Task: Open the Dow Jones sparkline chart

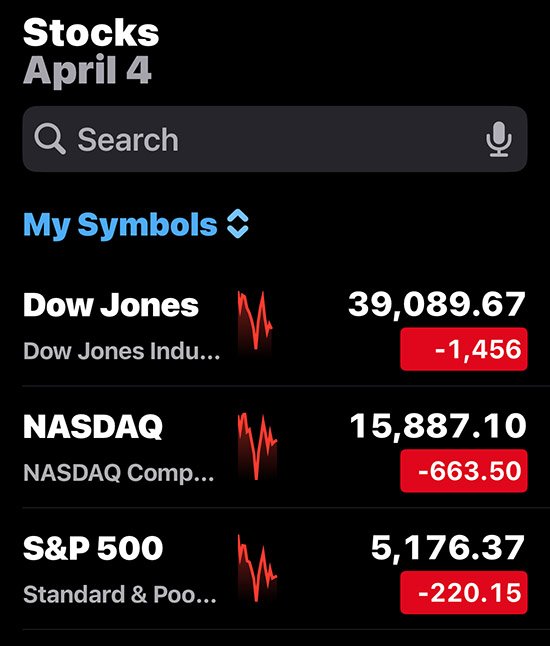Action: (255, 323)
